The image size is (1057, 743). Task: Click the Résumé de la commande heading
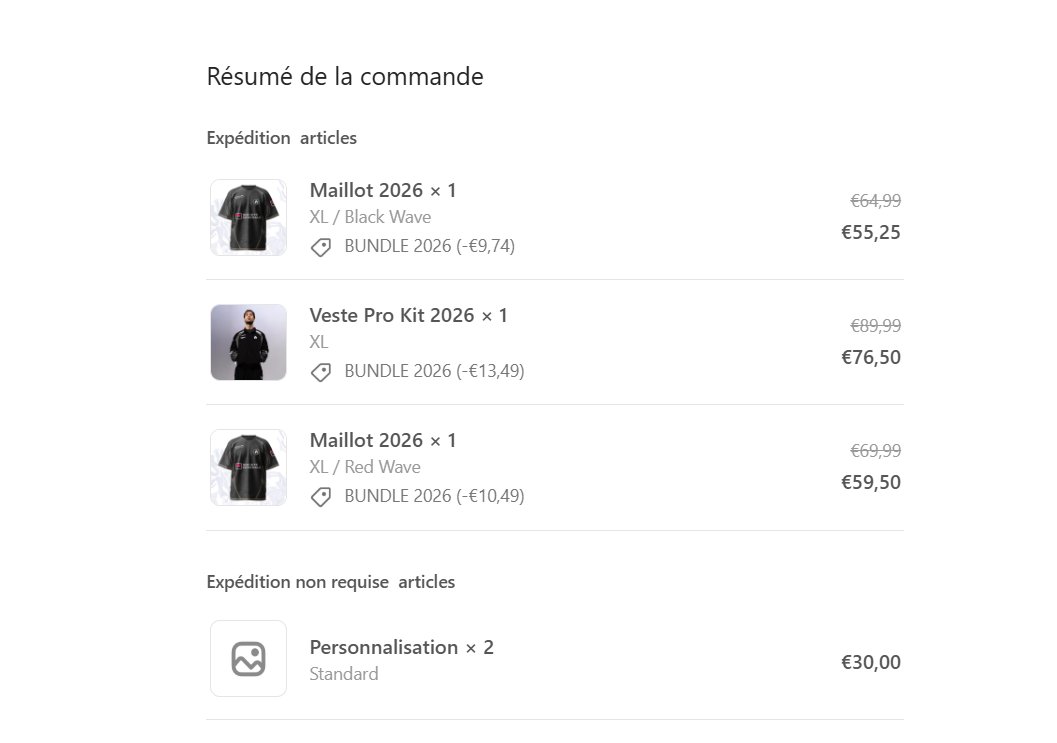coord(345,76)
